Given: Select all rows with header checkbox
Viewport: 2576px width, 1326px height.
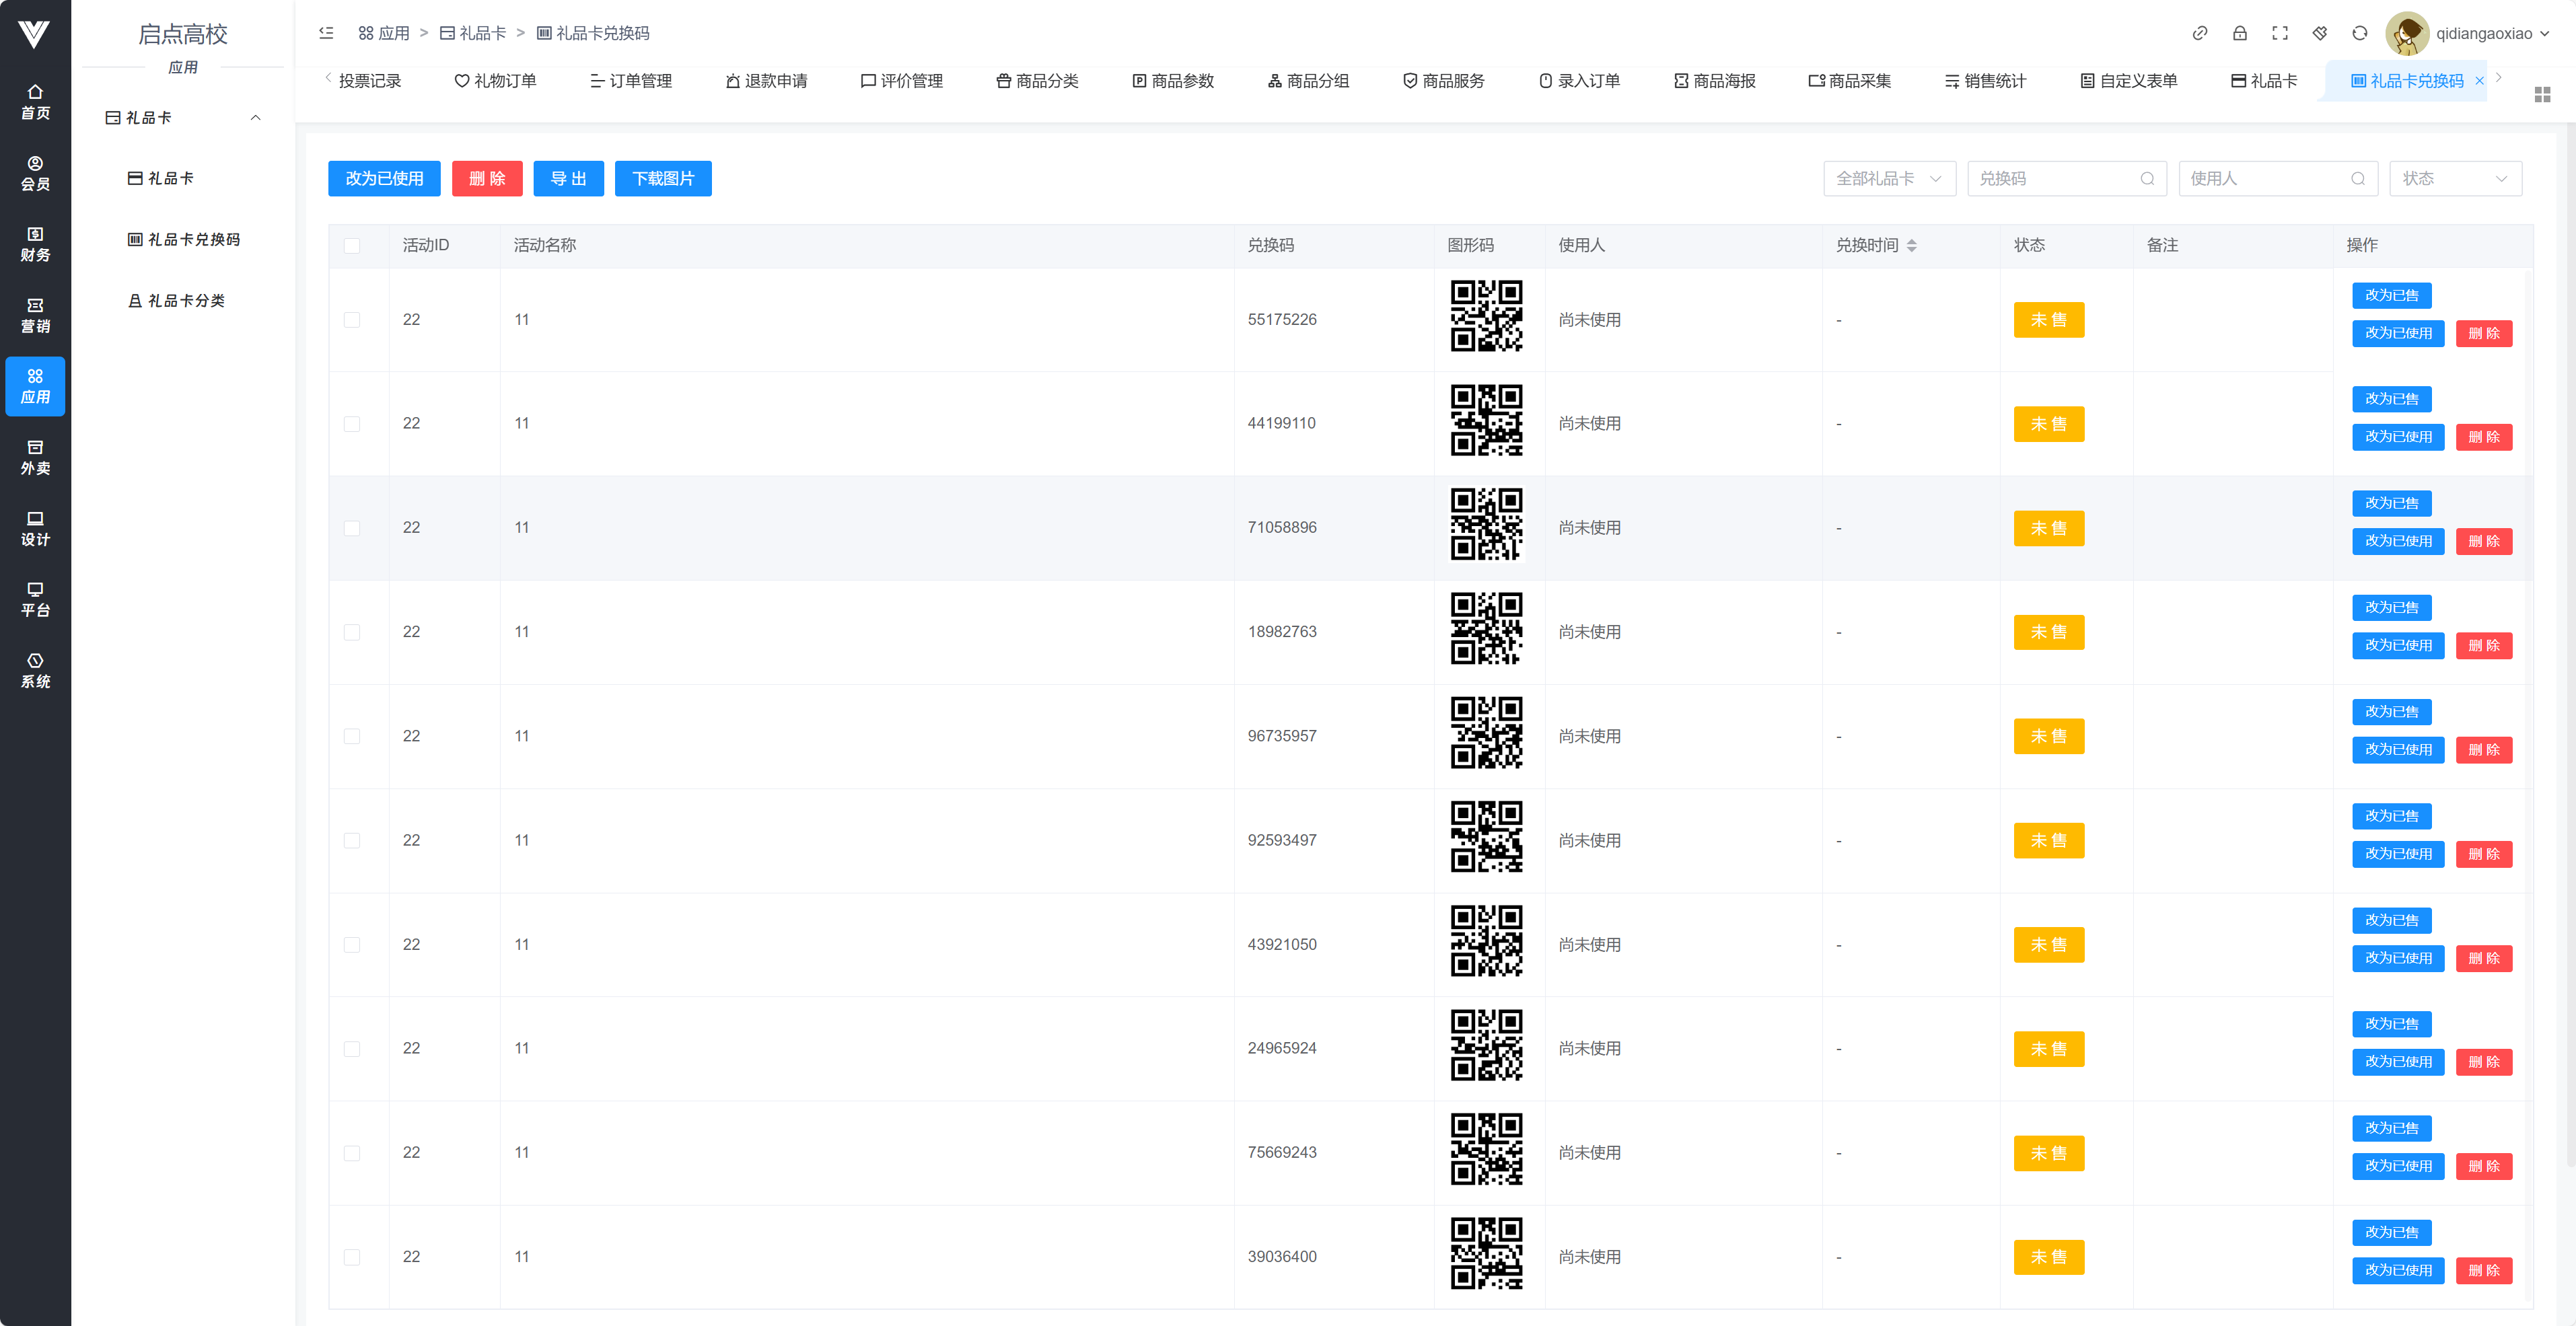Looking at the screenshot, I should [x=352, y=246].
